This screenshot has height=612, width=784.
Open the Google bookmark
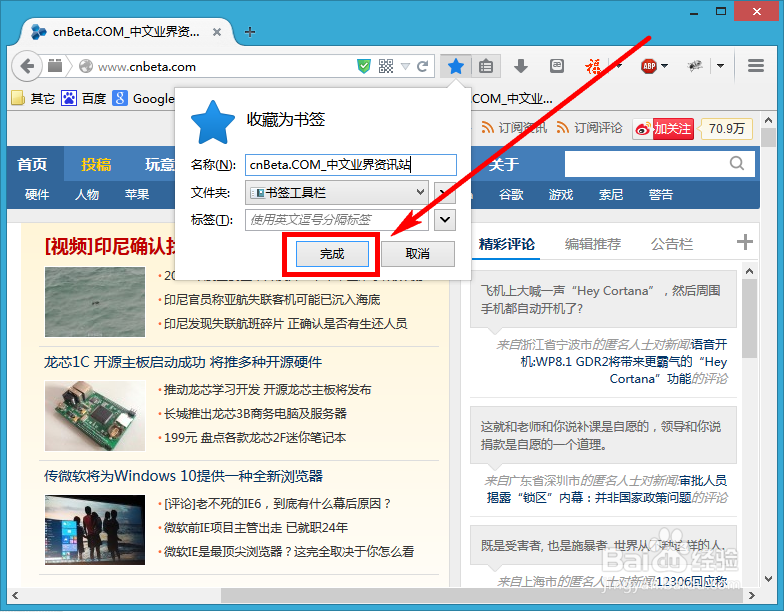coord(143,98)
